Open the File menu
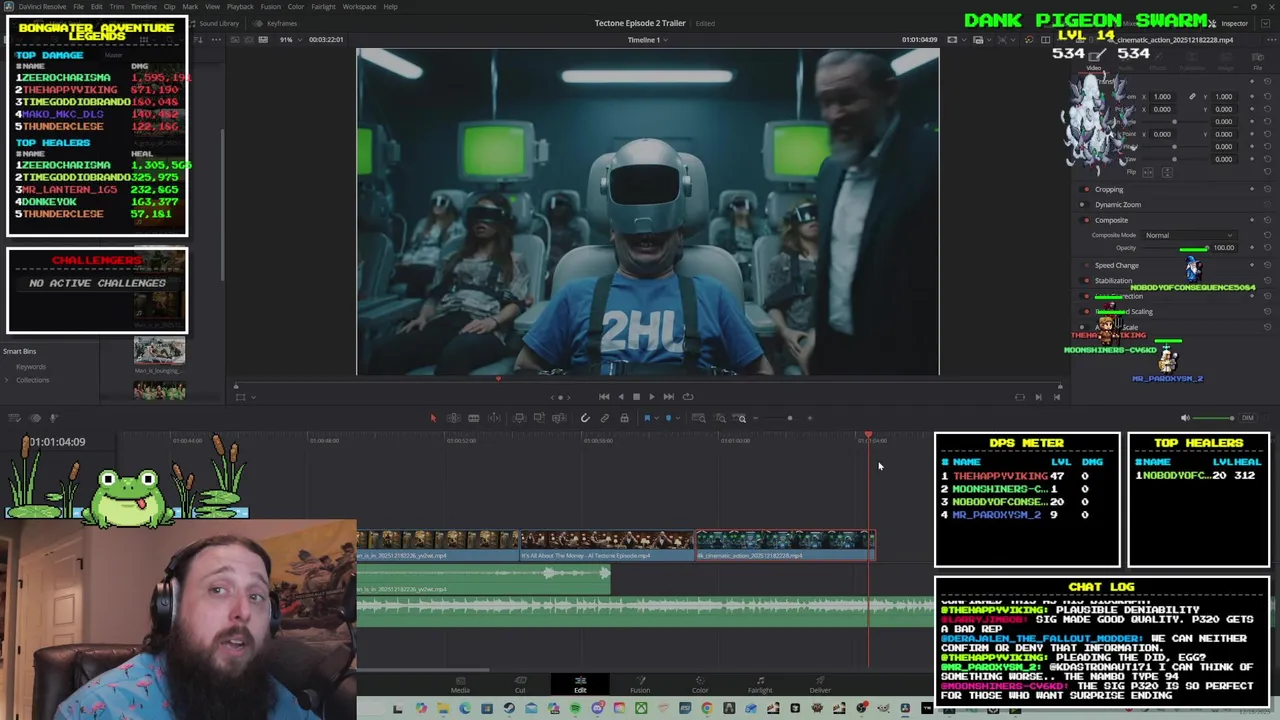This screenshot has height=720, width=1280. point(78,7)
